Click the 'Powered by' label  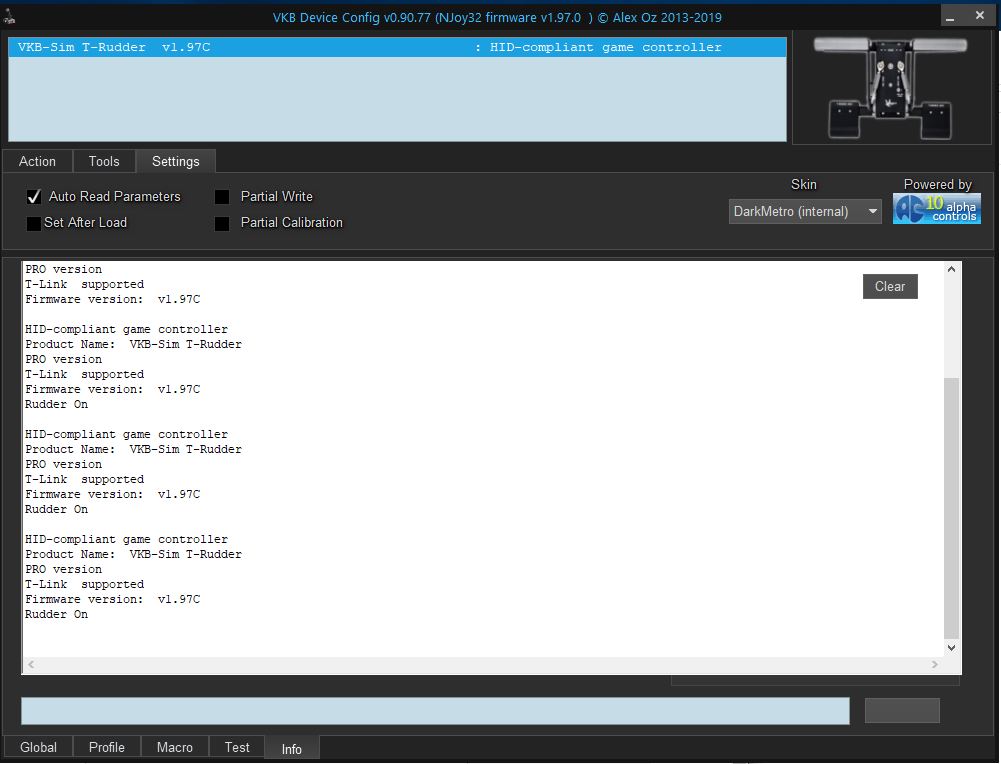(x=937, y=184)
